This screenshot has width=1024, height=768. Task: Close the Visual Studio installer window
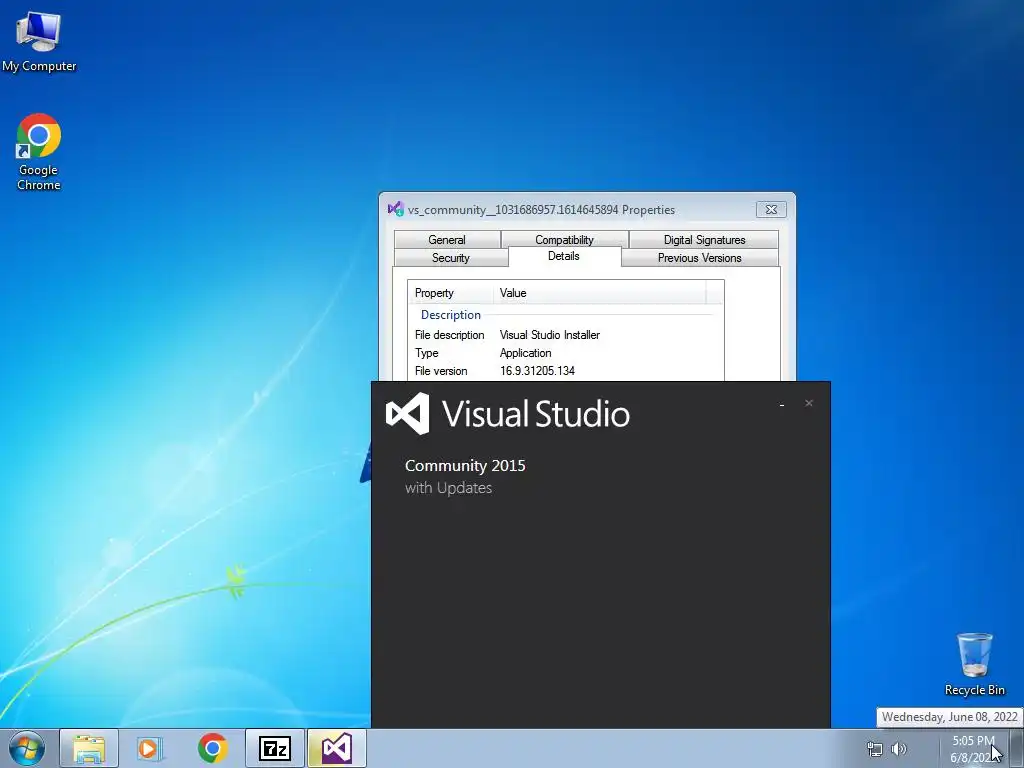(x=808, y=403)
